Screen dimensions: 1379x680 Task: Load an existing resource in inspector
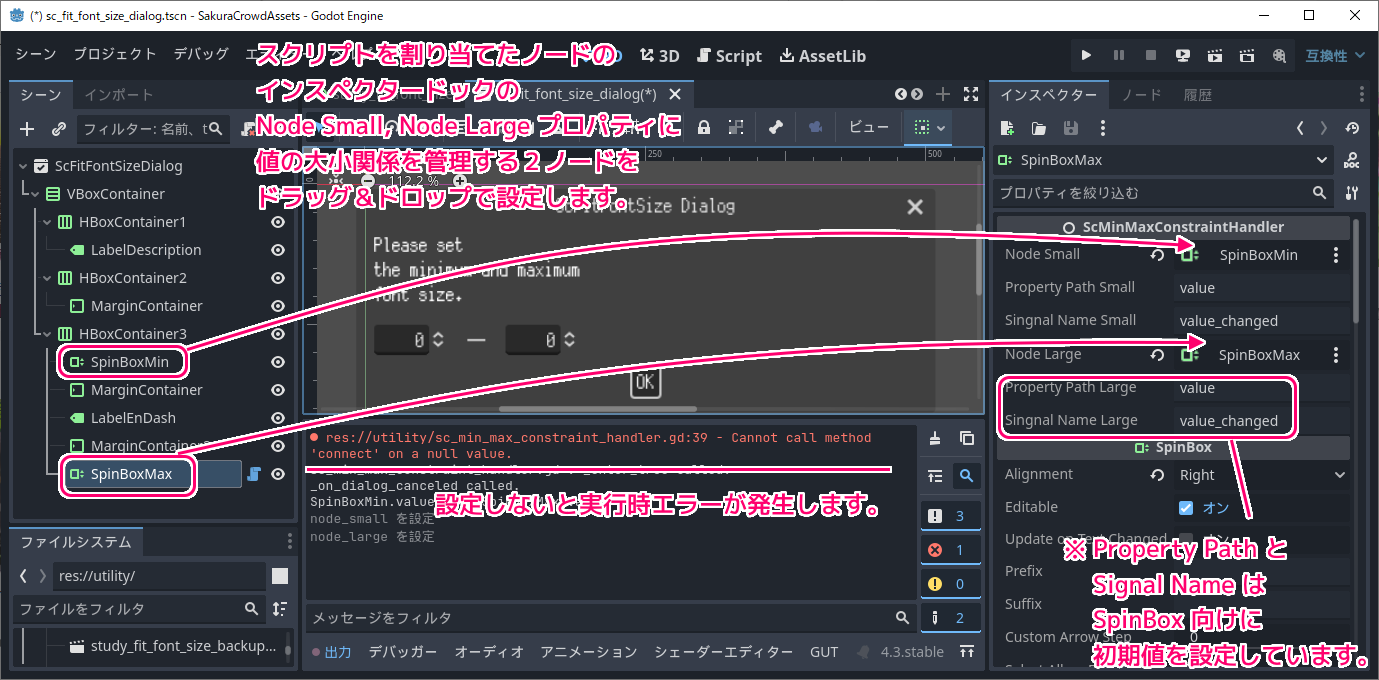coord(1039,128)
